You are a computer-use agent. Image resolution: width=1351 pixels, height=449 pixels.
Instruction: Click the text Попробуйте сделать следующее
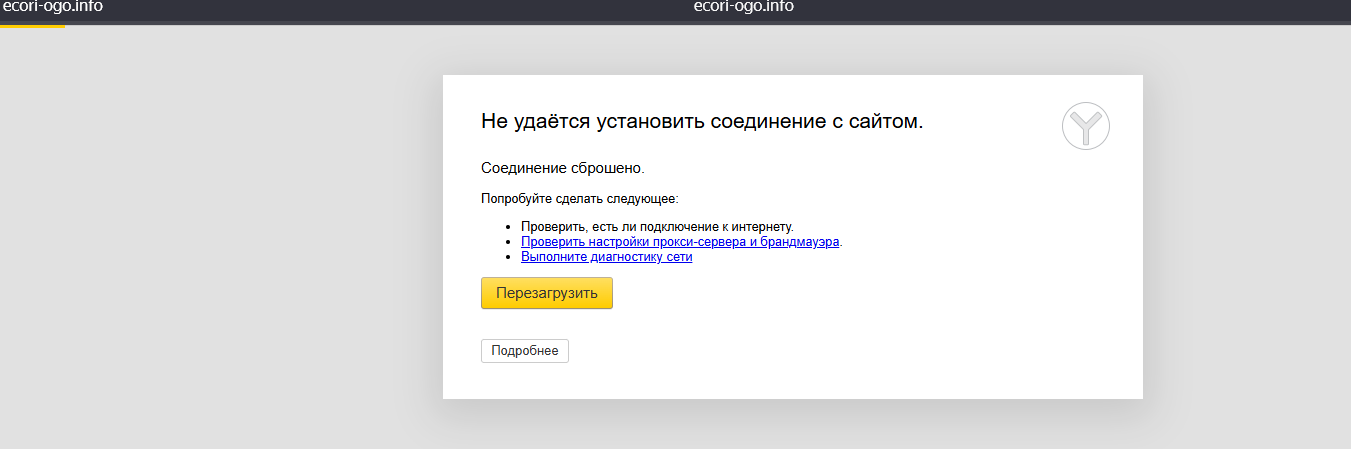(x=580, y=199)
